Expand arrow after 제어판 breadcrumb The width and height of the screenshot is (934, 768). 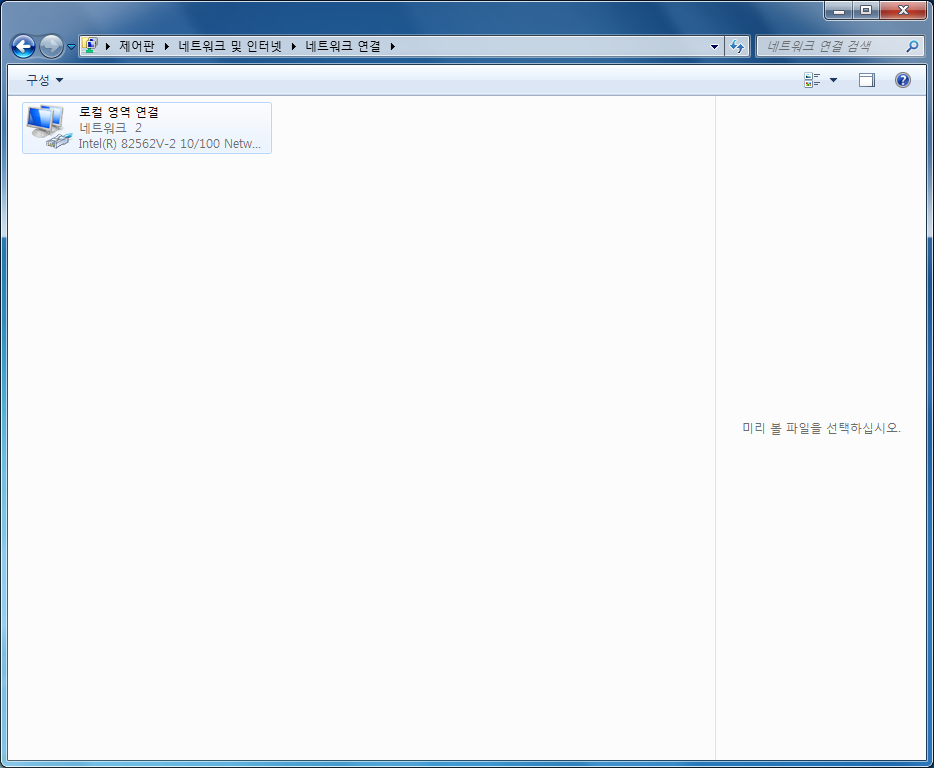pyautogui.click(x=167, y=46)
